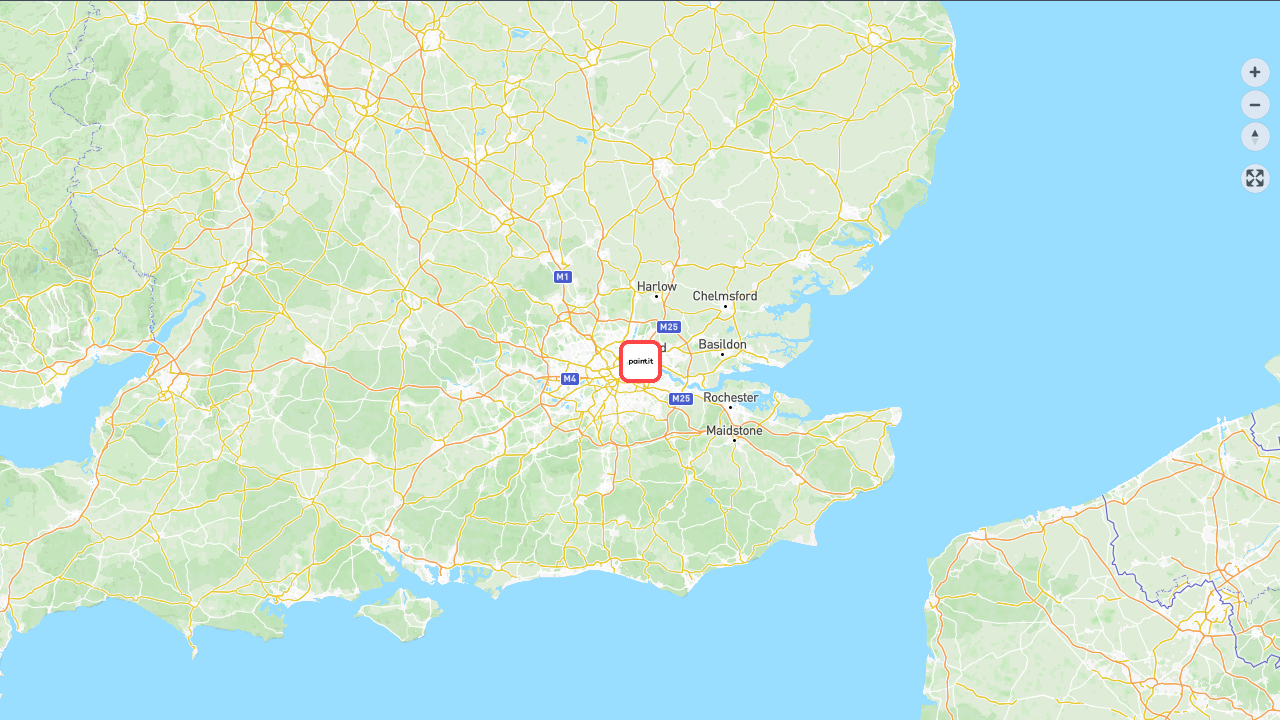Open the pointit map marker
Image resolution: width=1280 pixels, height=720 pixels.
pos(640,361)
